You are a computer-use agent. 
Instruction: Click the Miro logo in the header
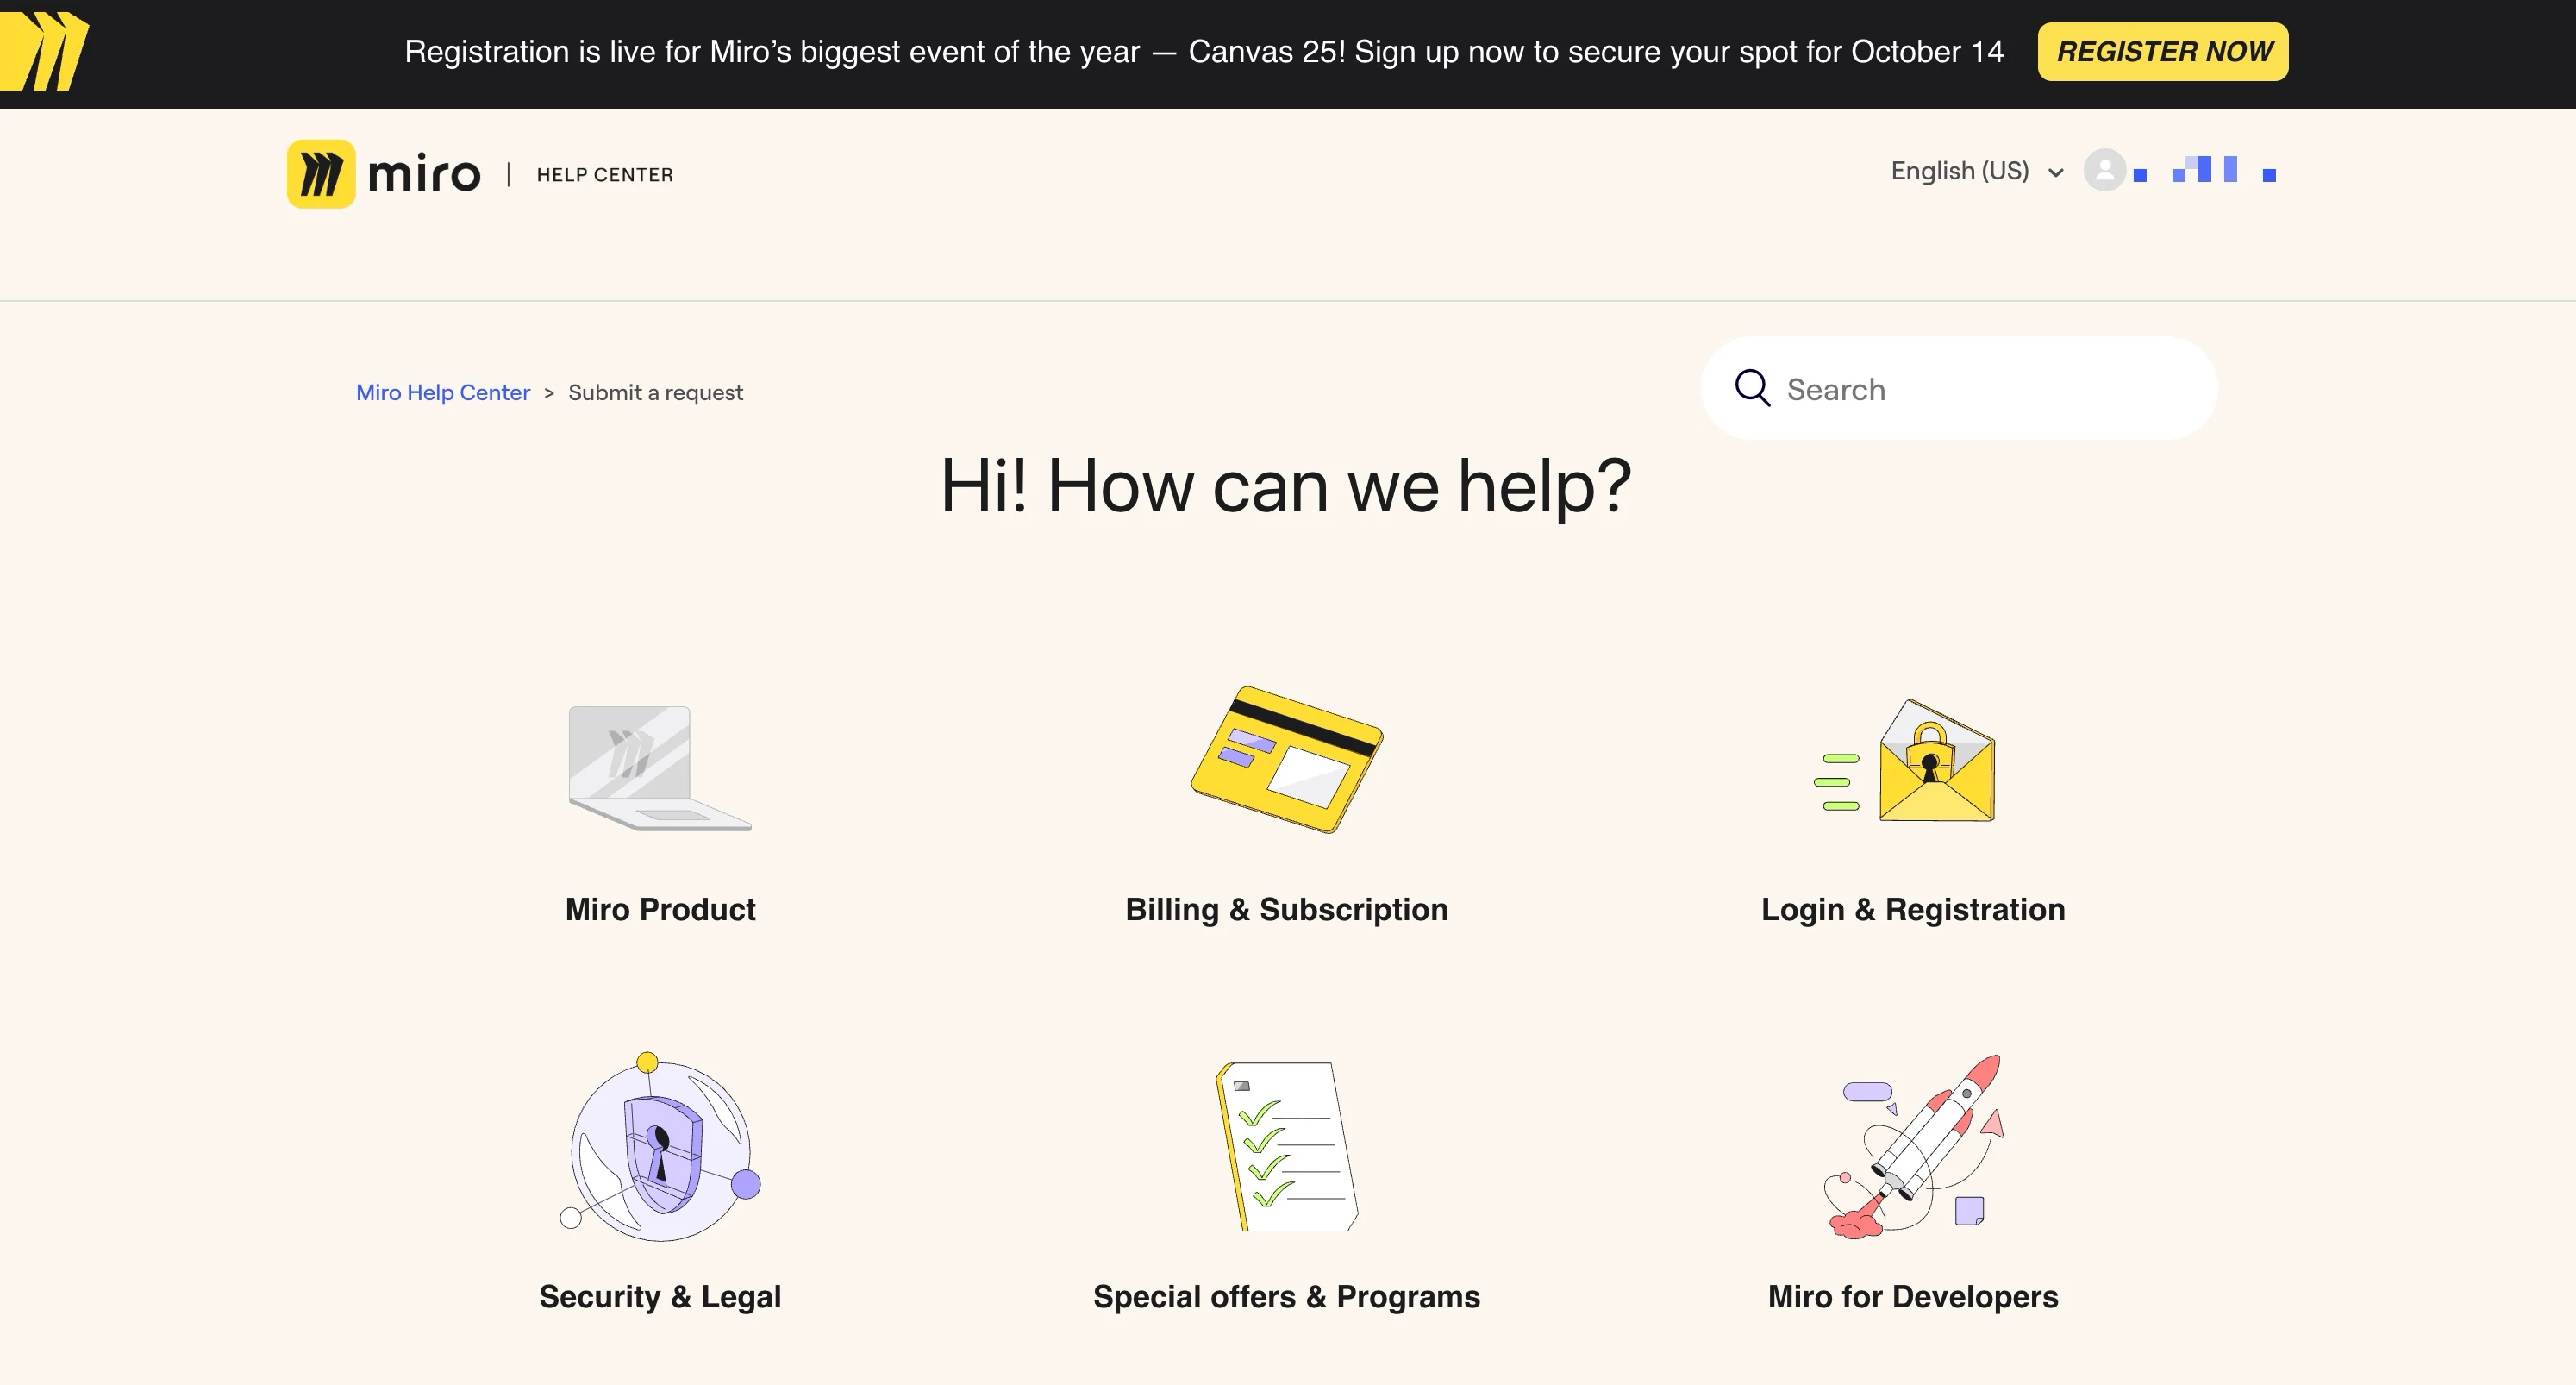tap(384, 174)
